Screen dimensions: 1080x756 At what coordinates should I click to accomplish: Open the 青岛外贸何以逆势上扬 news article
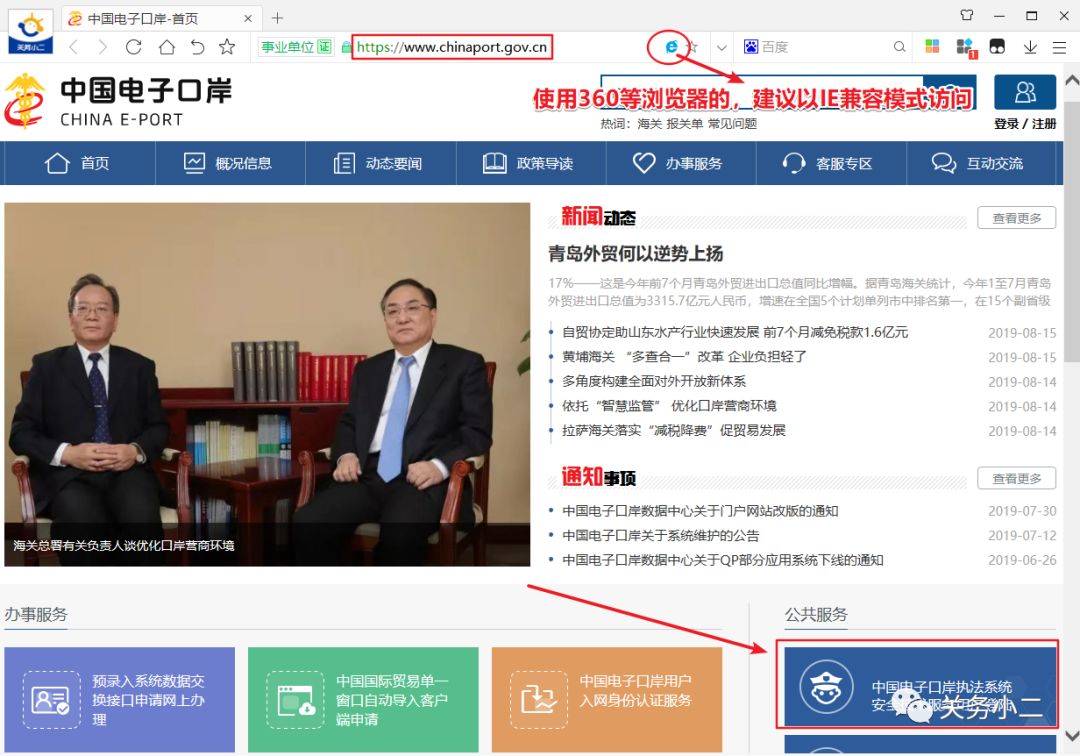pos(636,253)
